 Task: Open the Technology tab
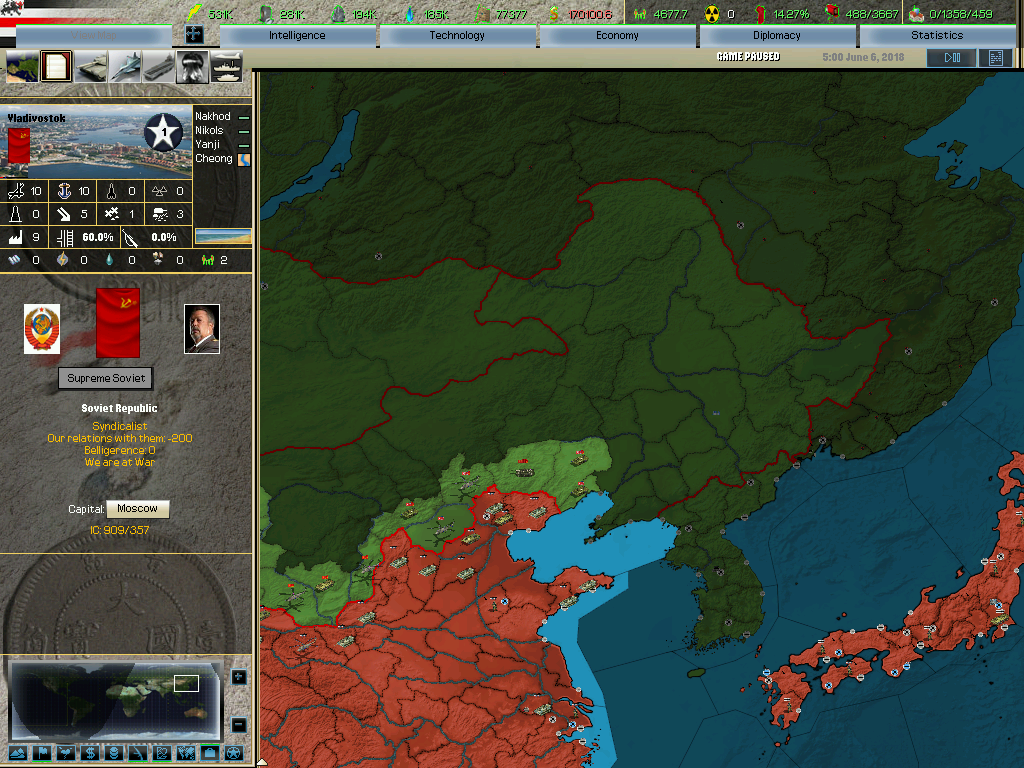point(457,36)
